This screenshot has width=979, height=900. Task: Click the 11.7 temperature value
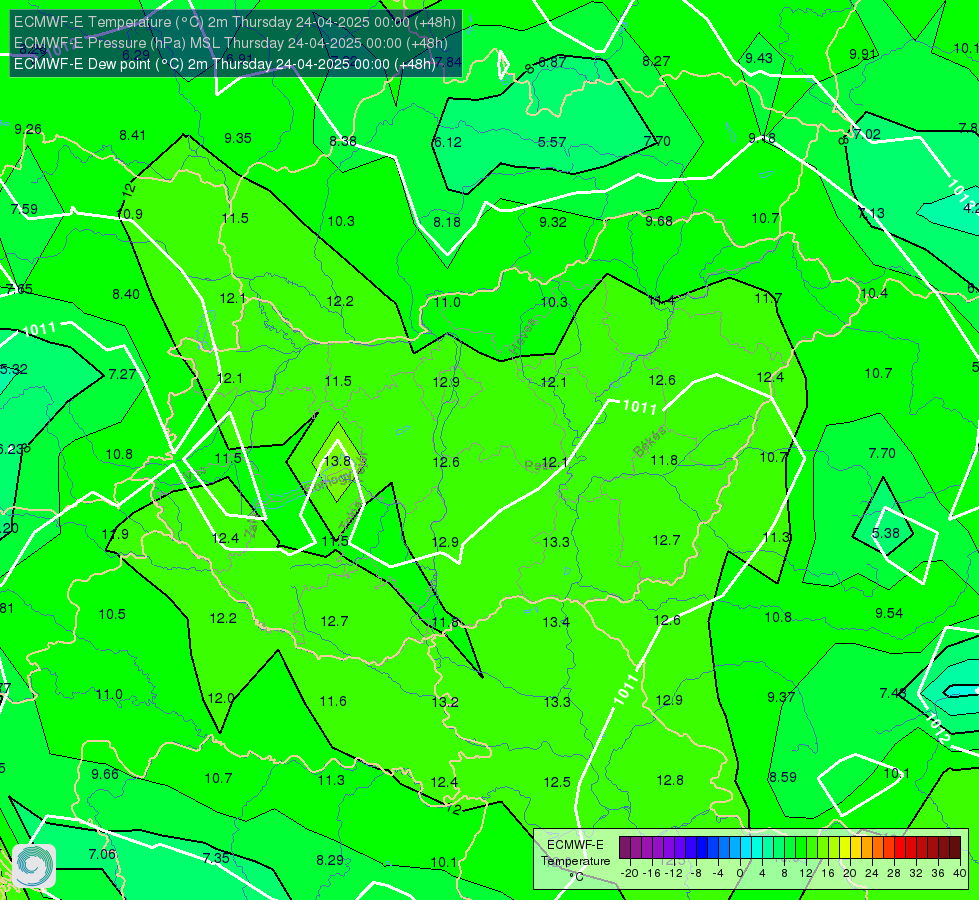tap(768, 299)
